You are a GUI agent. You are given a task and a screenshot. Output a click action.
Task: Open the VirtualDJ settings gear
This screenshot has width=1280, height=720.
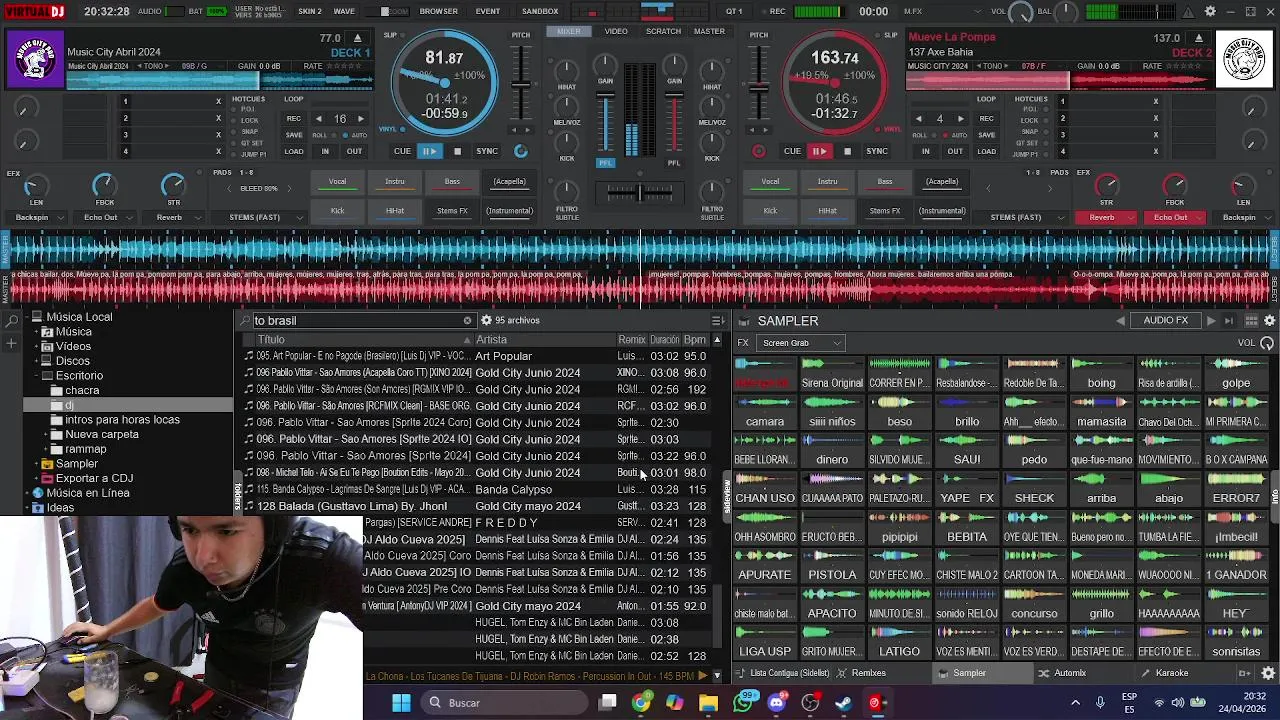click(1210, 11)
